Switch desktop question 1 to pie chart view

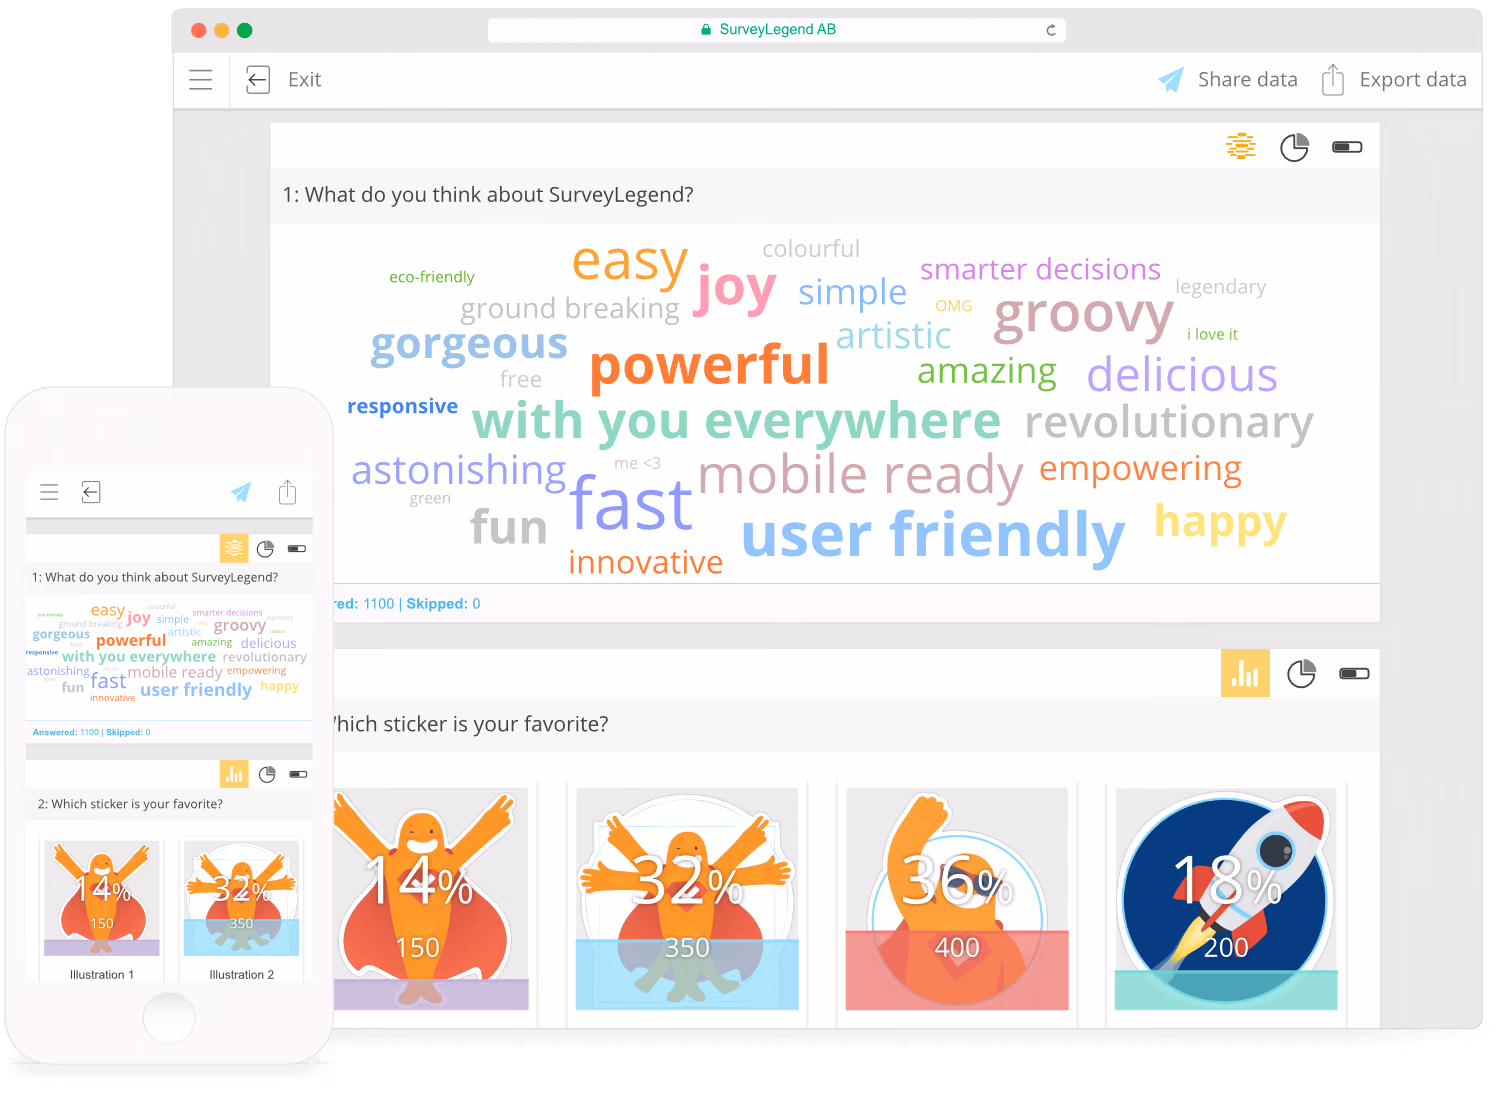pos(1295,147)
